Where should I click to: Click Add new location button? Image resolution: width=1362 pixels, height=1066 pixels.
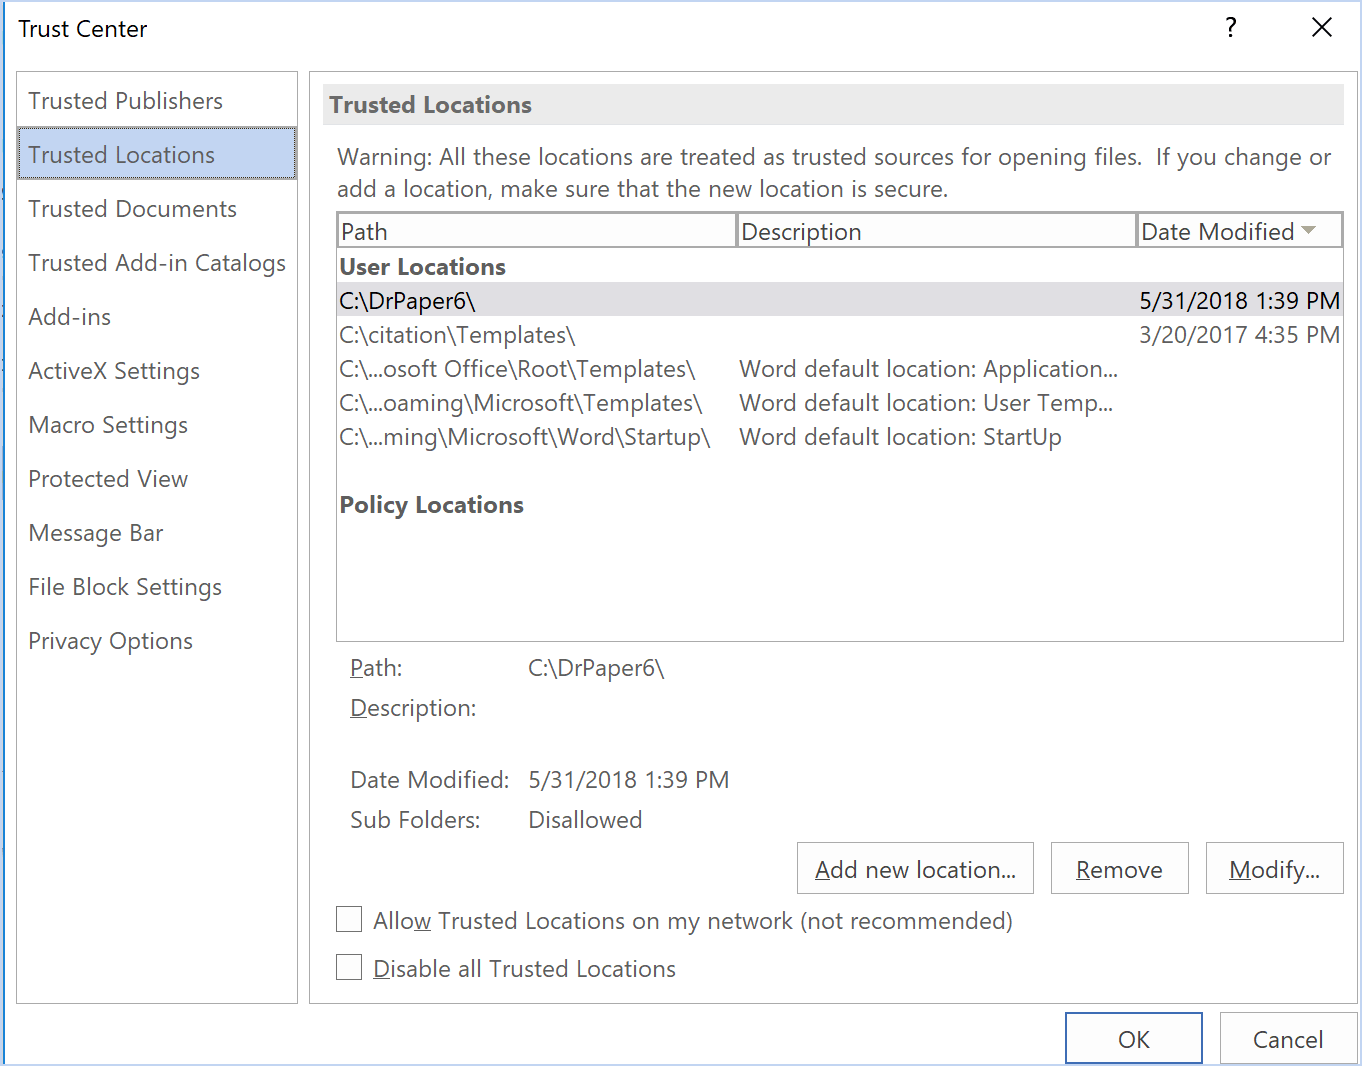pos(915,869)
